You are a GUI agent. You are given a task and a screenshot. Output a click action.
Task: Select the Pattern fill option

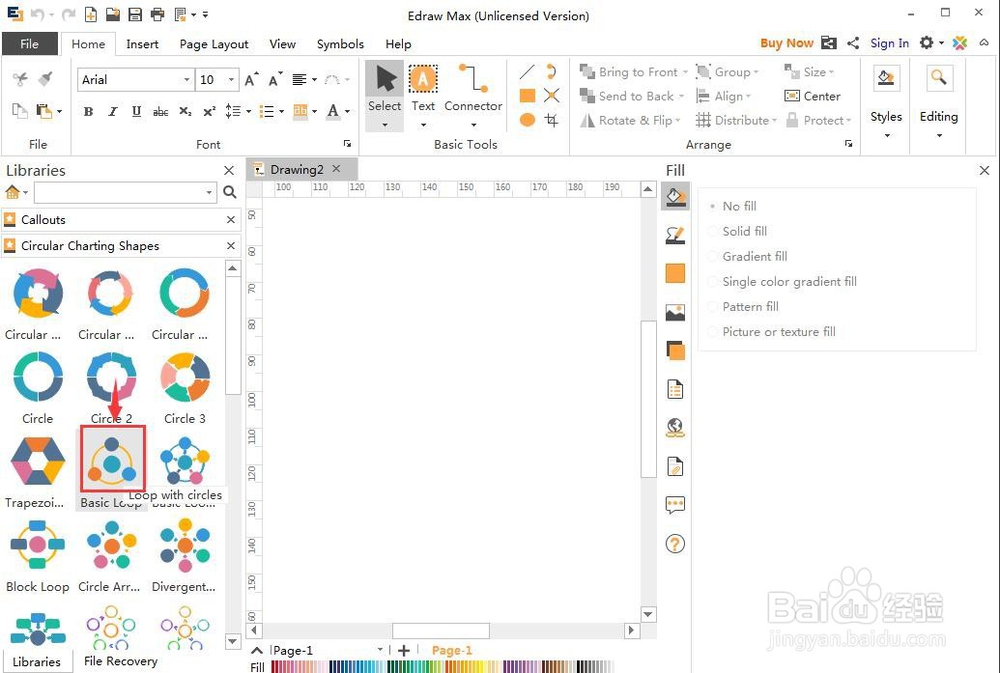coord(744,306)
